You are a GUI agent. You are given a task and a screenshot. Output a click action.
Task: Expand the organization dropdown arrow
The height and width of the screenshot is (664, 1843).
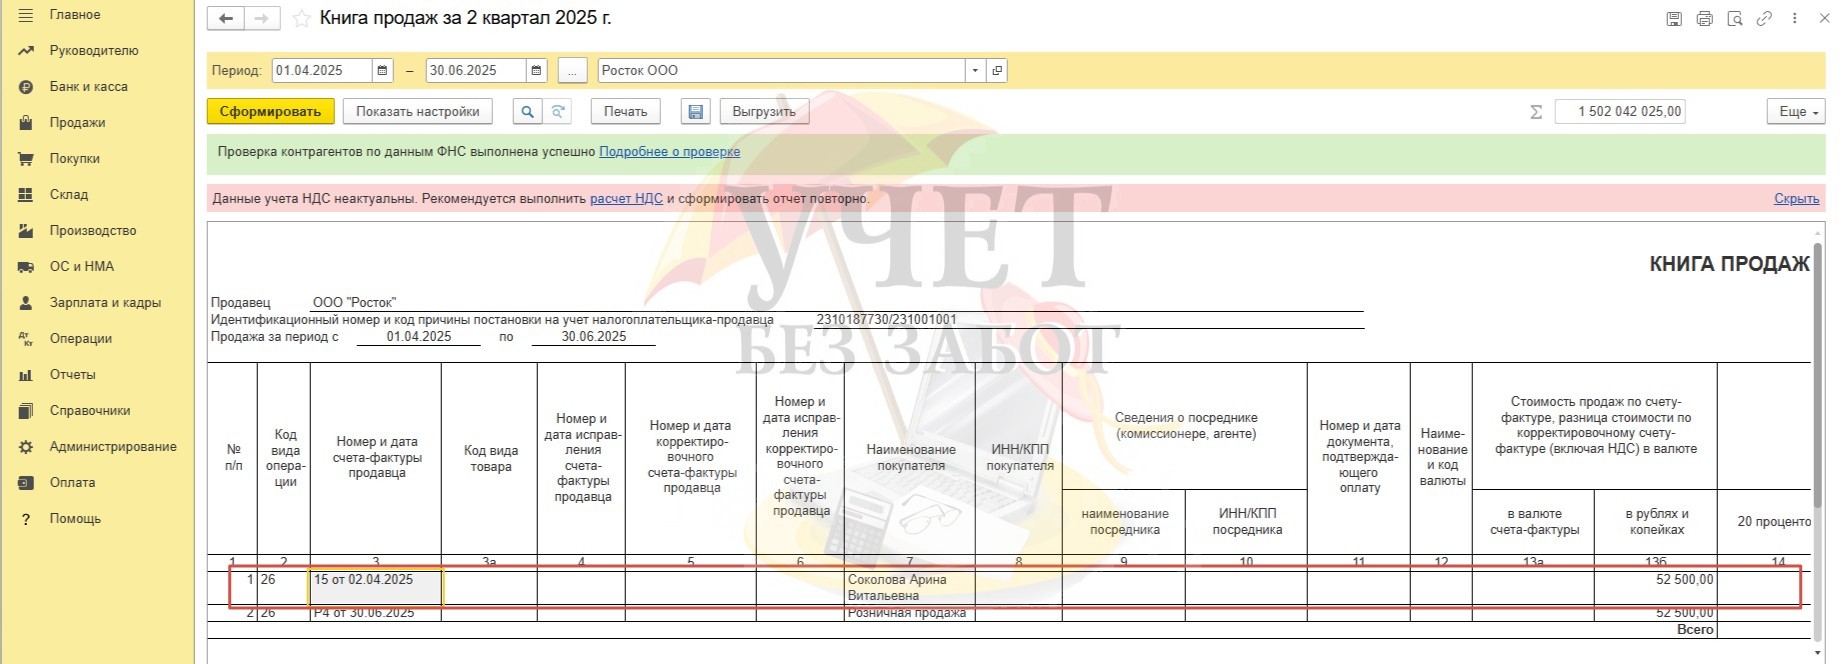point(975,71)
